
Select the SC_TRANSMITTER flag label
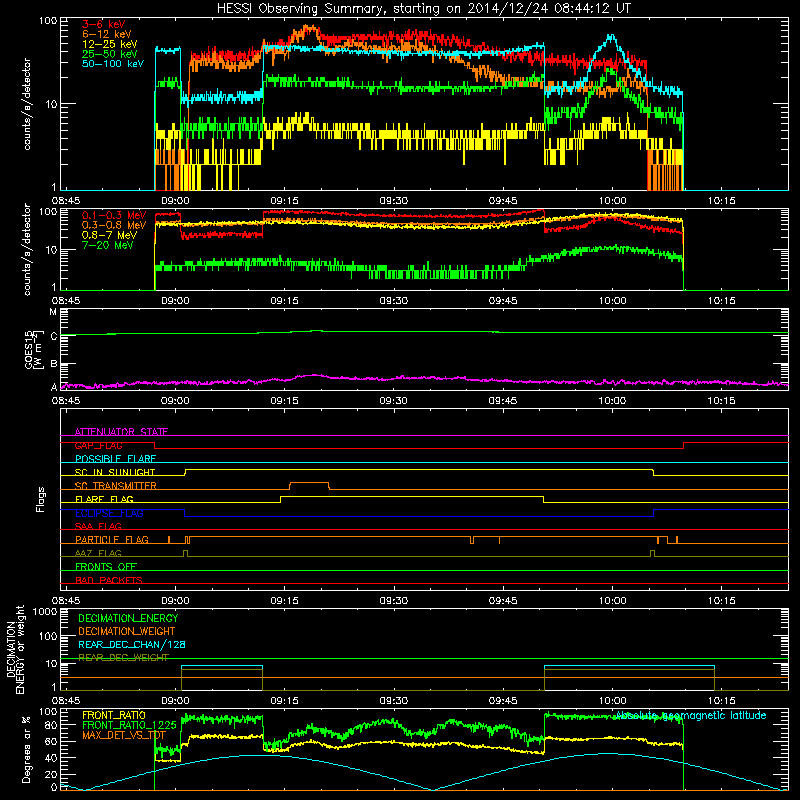(115, 486)
